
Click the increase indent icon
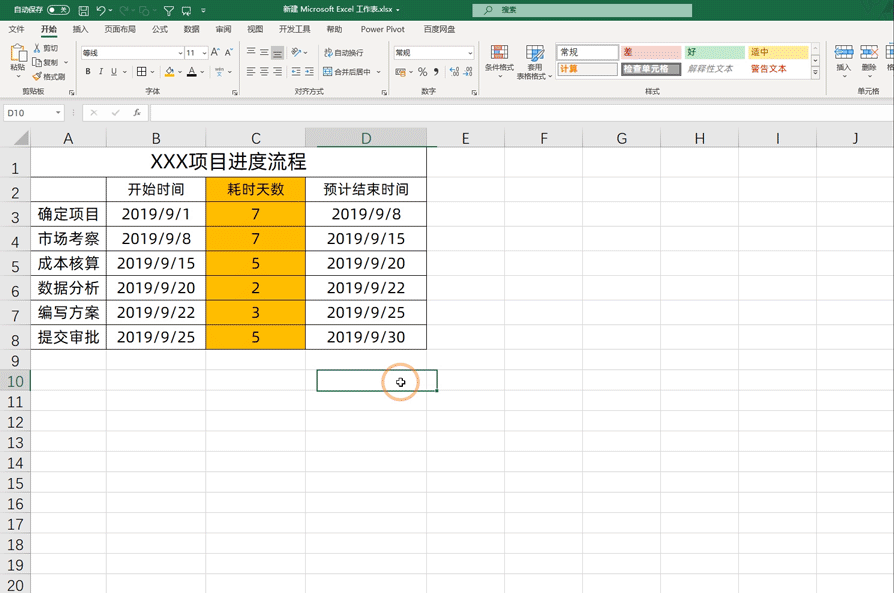[x=309, y=71]
